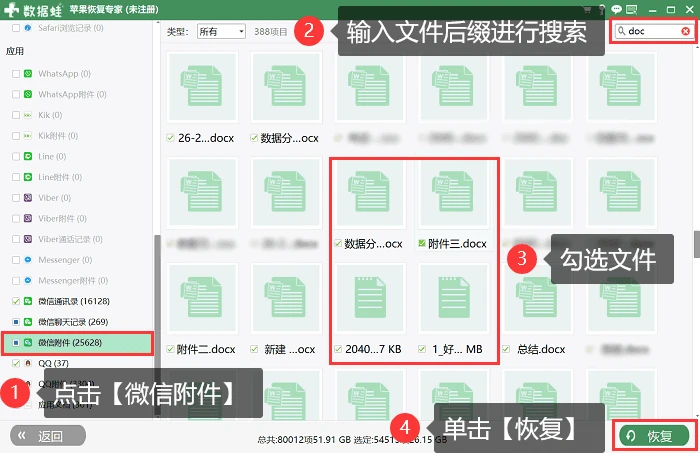Clear the search with the red X icon
Image resolution: width=700 pixels, height=453 pixels.
685,31
